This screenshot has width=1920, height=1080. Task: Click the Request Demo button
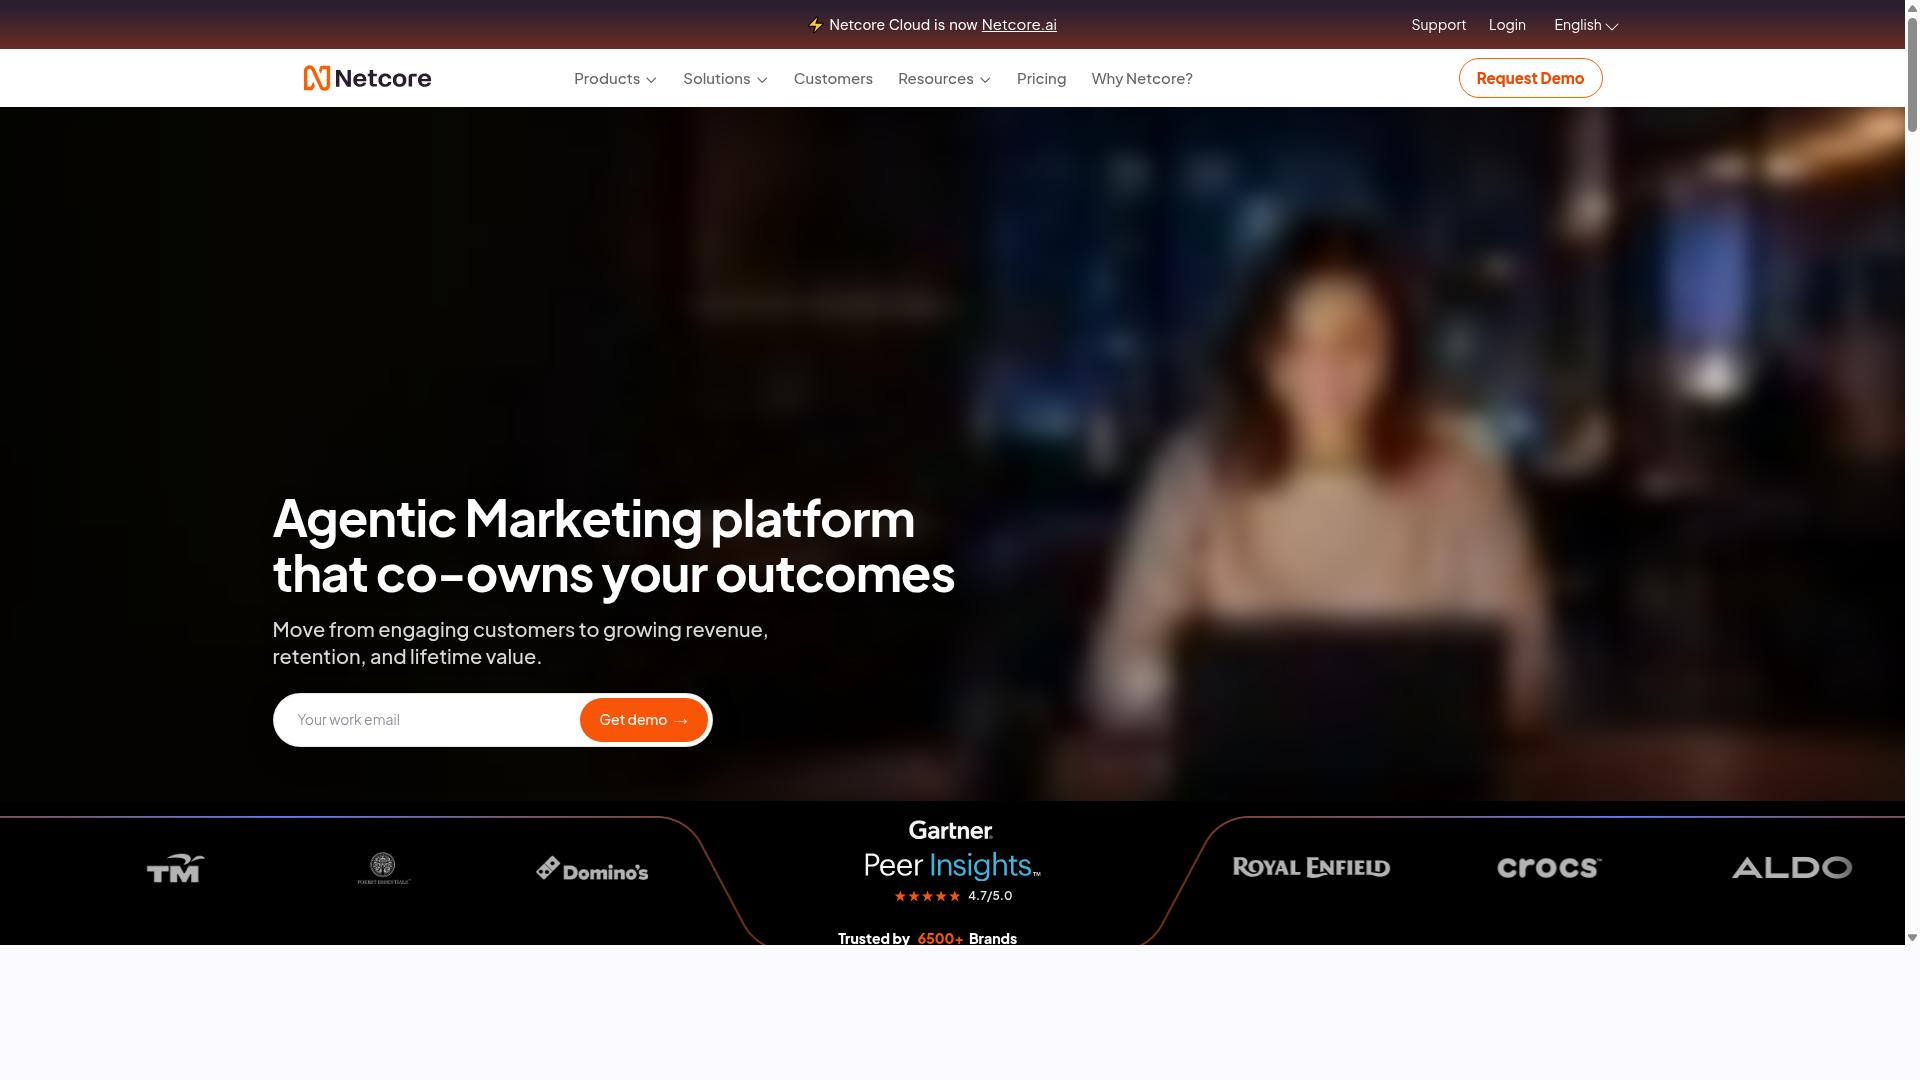pos(1530,78)
